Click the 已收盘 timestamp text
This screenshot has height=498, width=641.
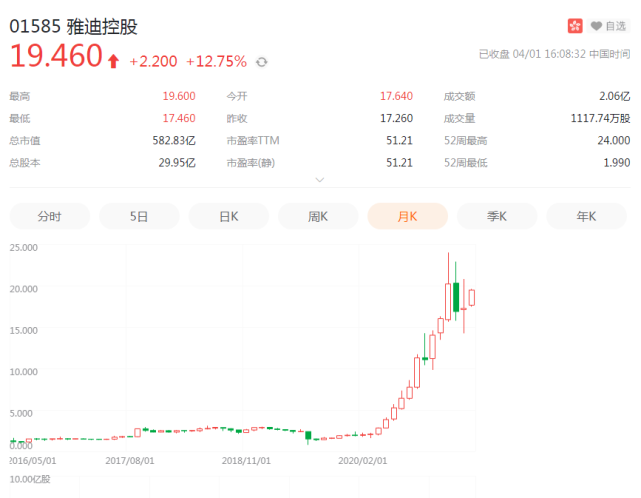[x=555, y=54]
